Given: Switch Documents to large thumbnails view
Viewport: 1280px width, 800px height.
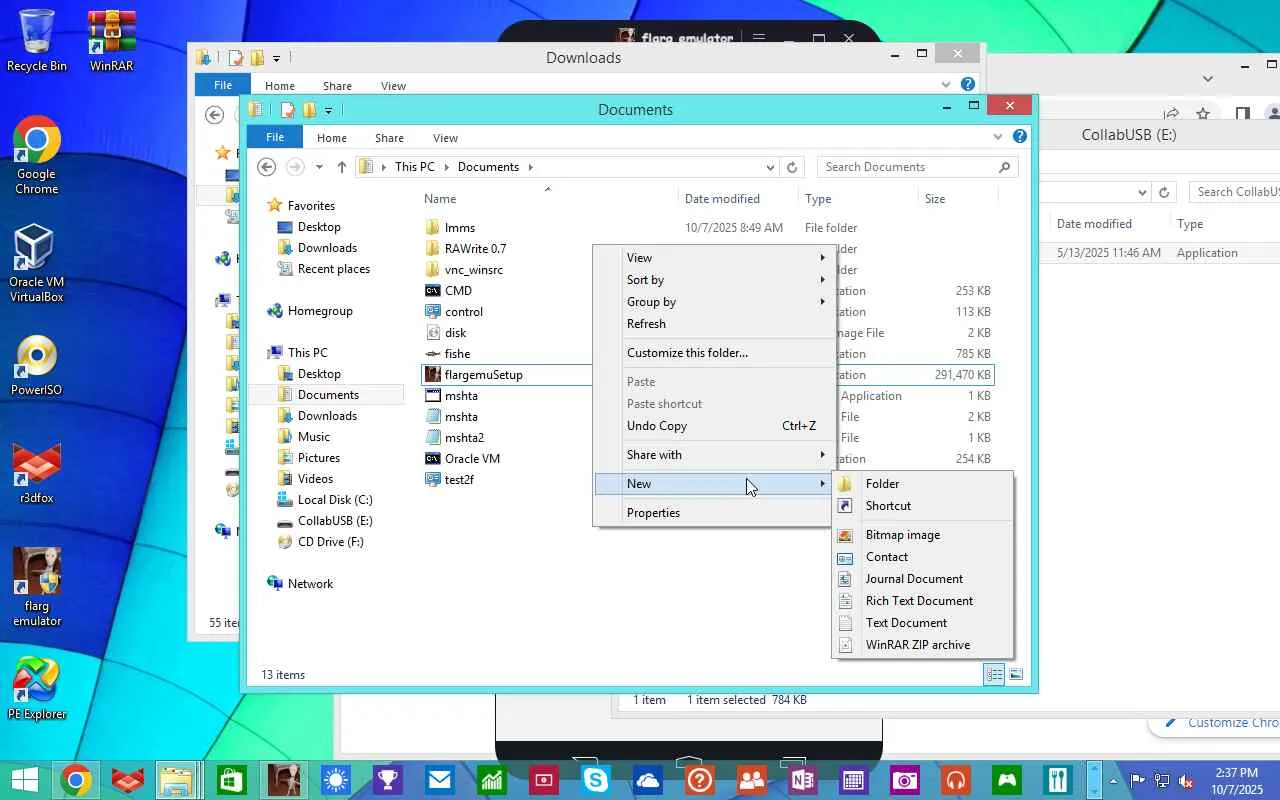Looking at the screenshot, I should (1015, 675).
